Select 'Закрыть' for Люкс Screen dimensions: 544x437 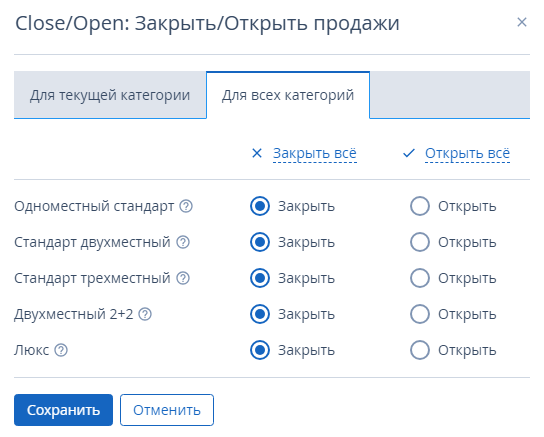point(260,350)
